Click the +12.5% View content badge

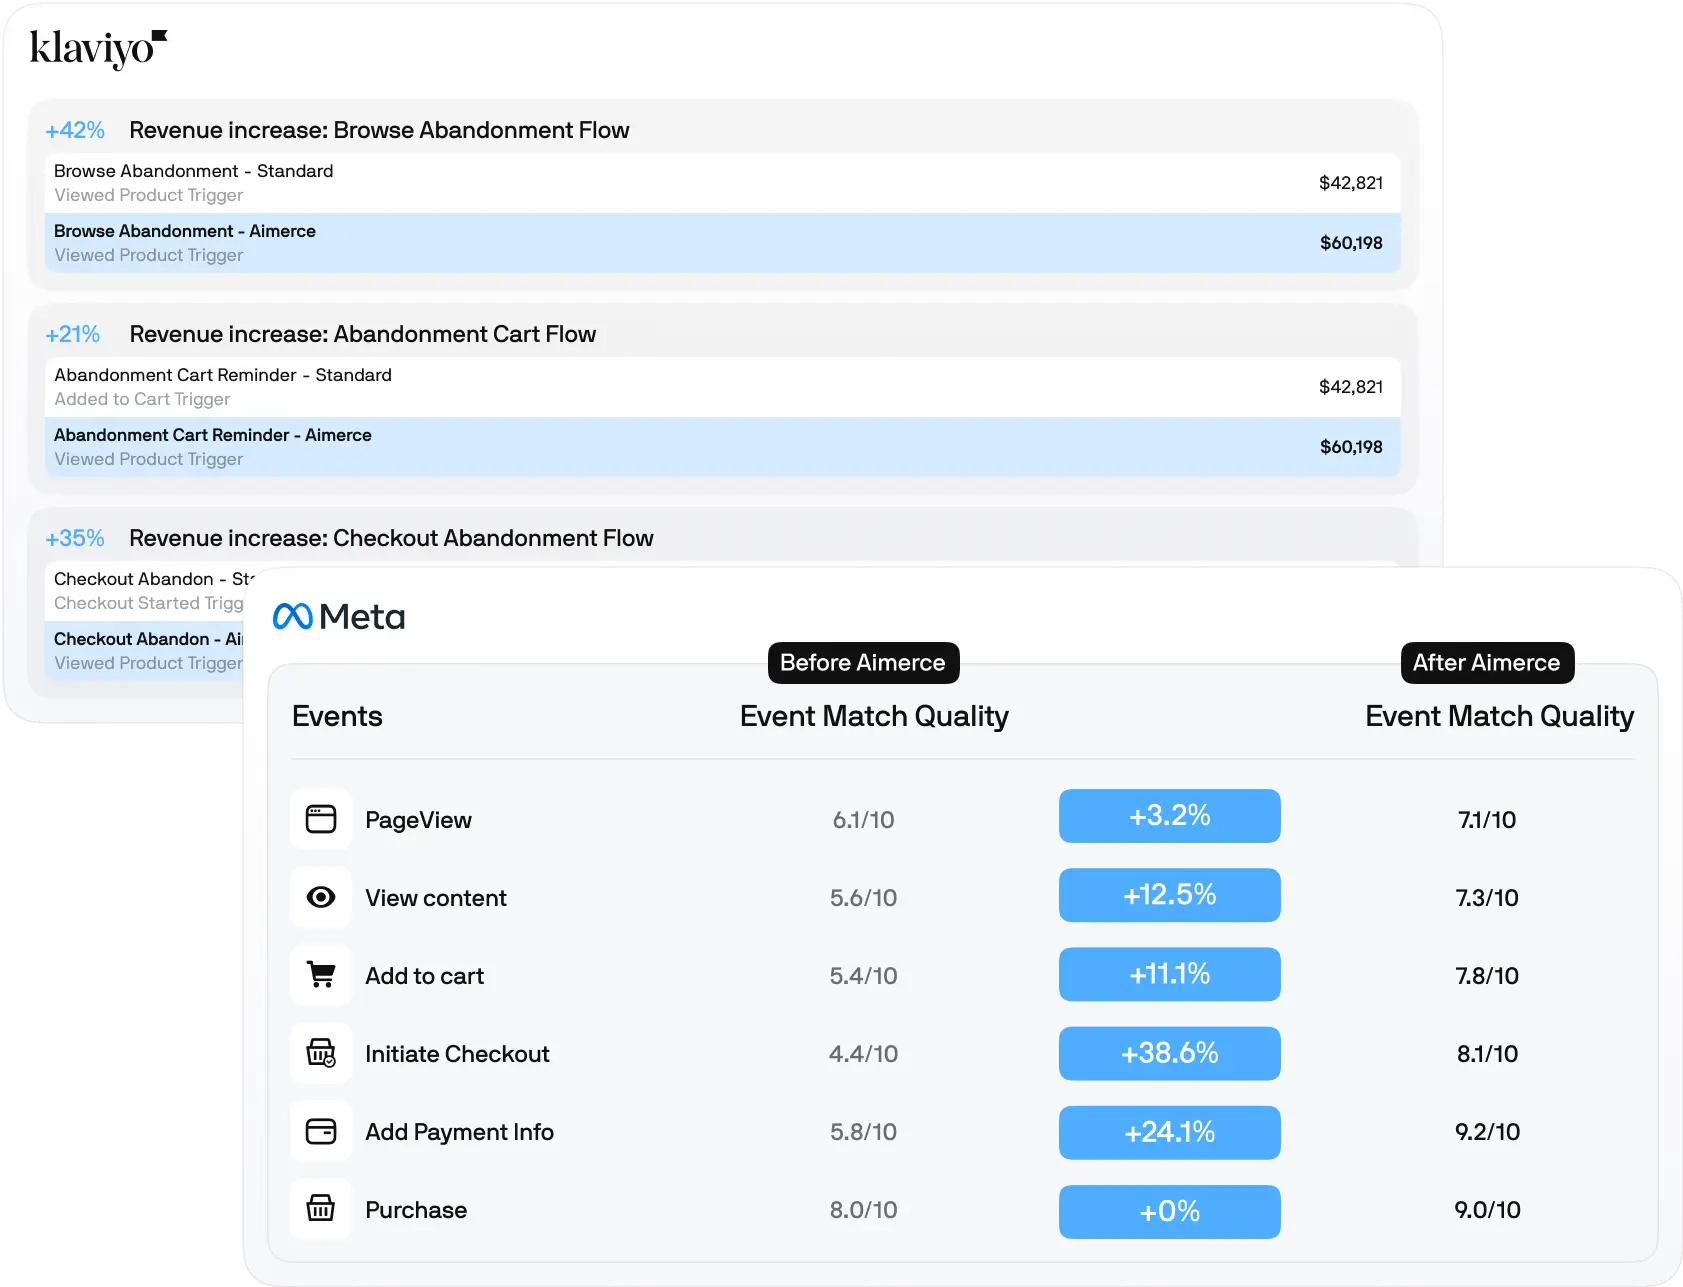1170,895
